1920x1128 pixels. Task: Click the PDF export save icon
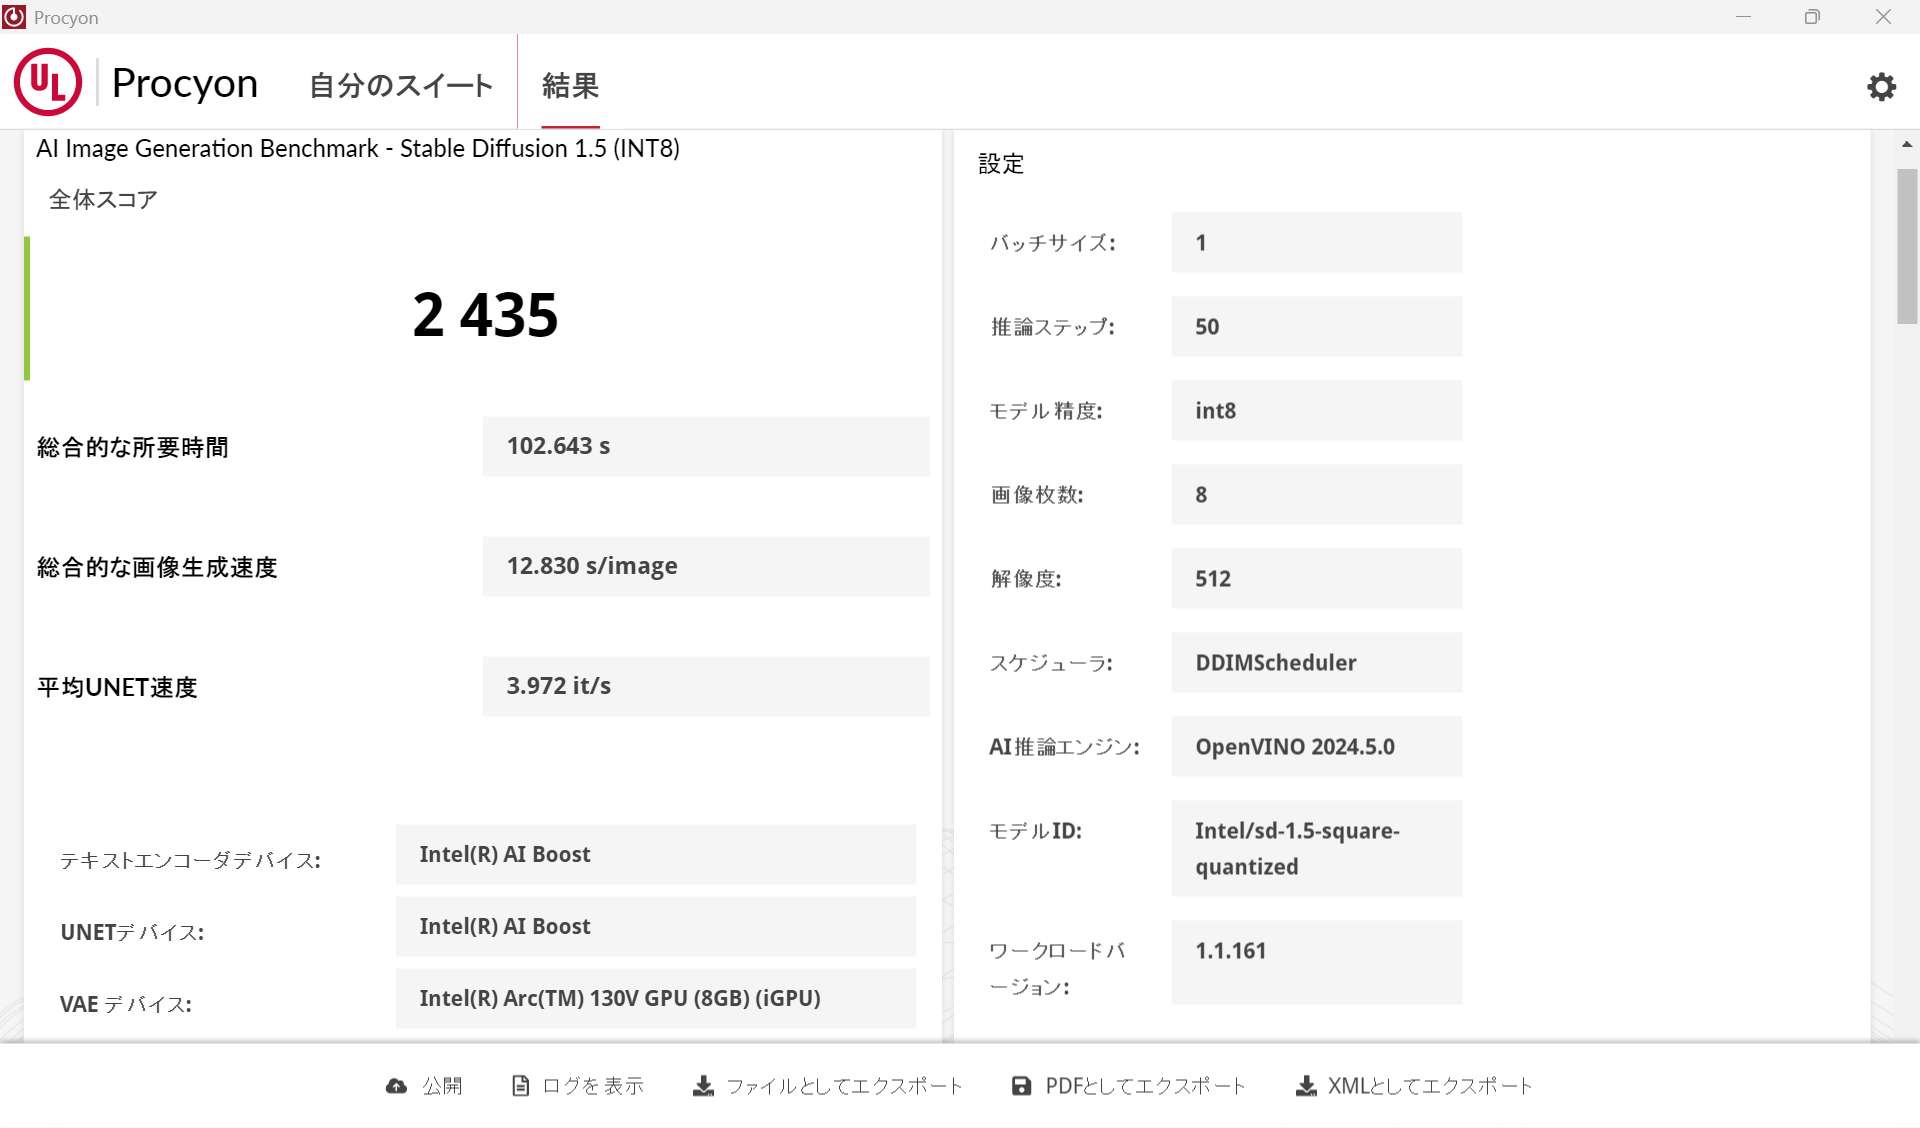point(1021,1086)
